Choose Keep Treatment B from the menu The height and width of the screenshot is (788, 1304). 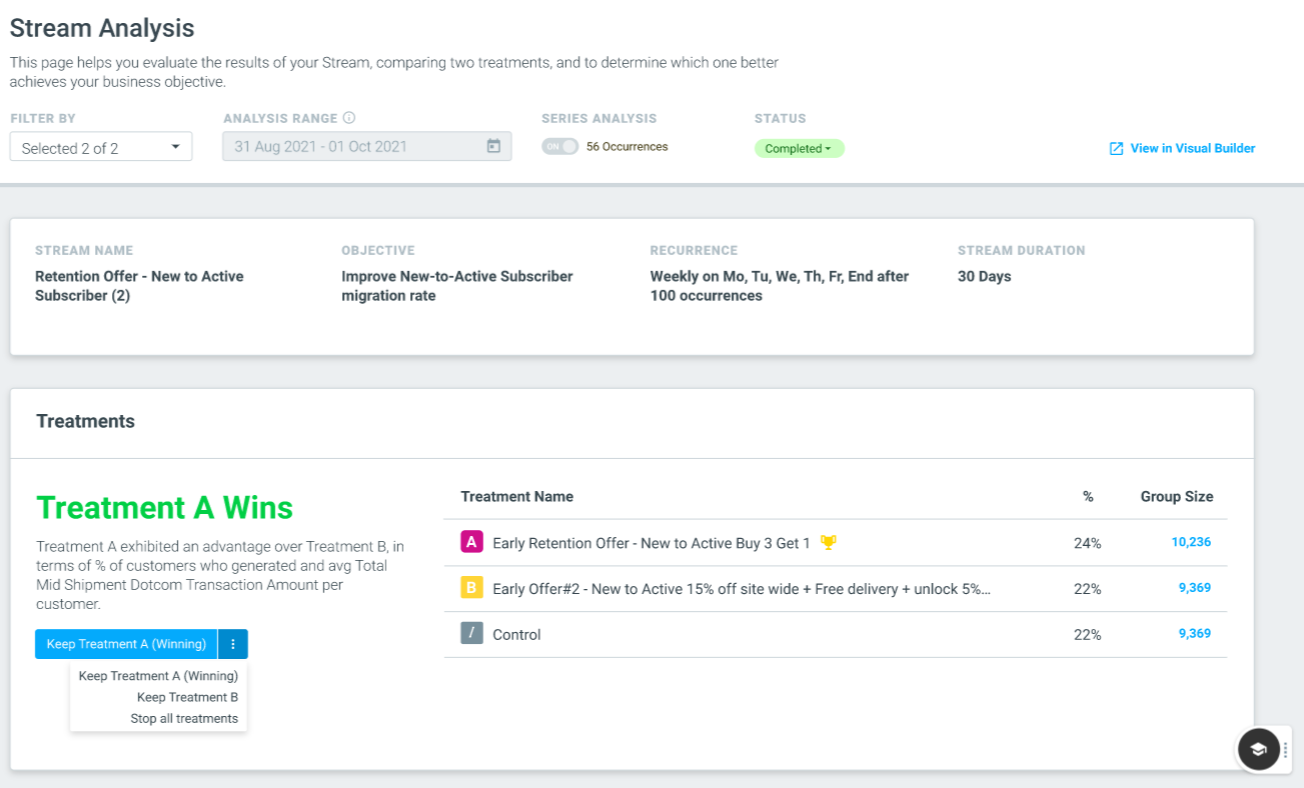[187, 697]
